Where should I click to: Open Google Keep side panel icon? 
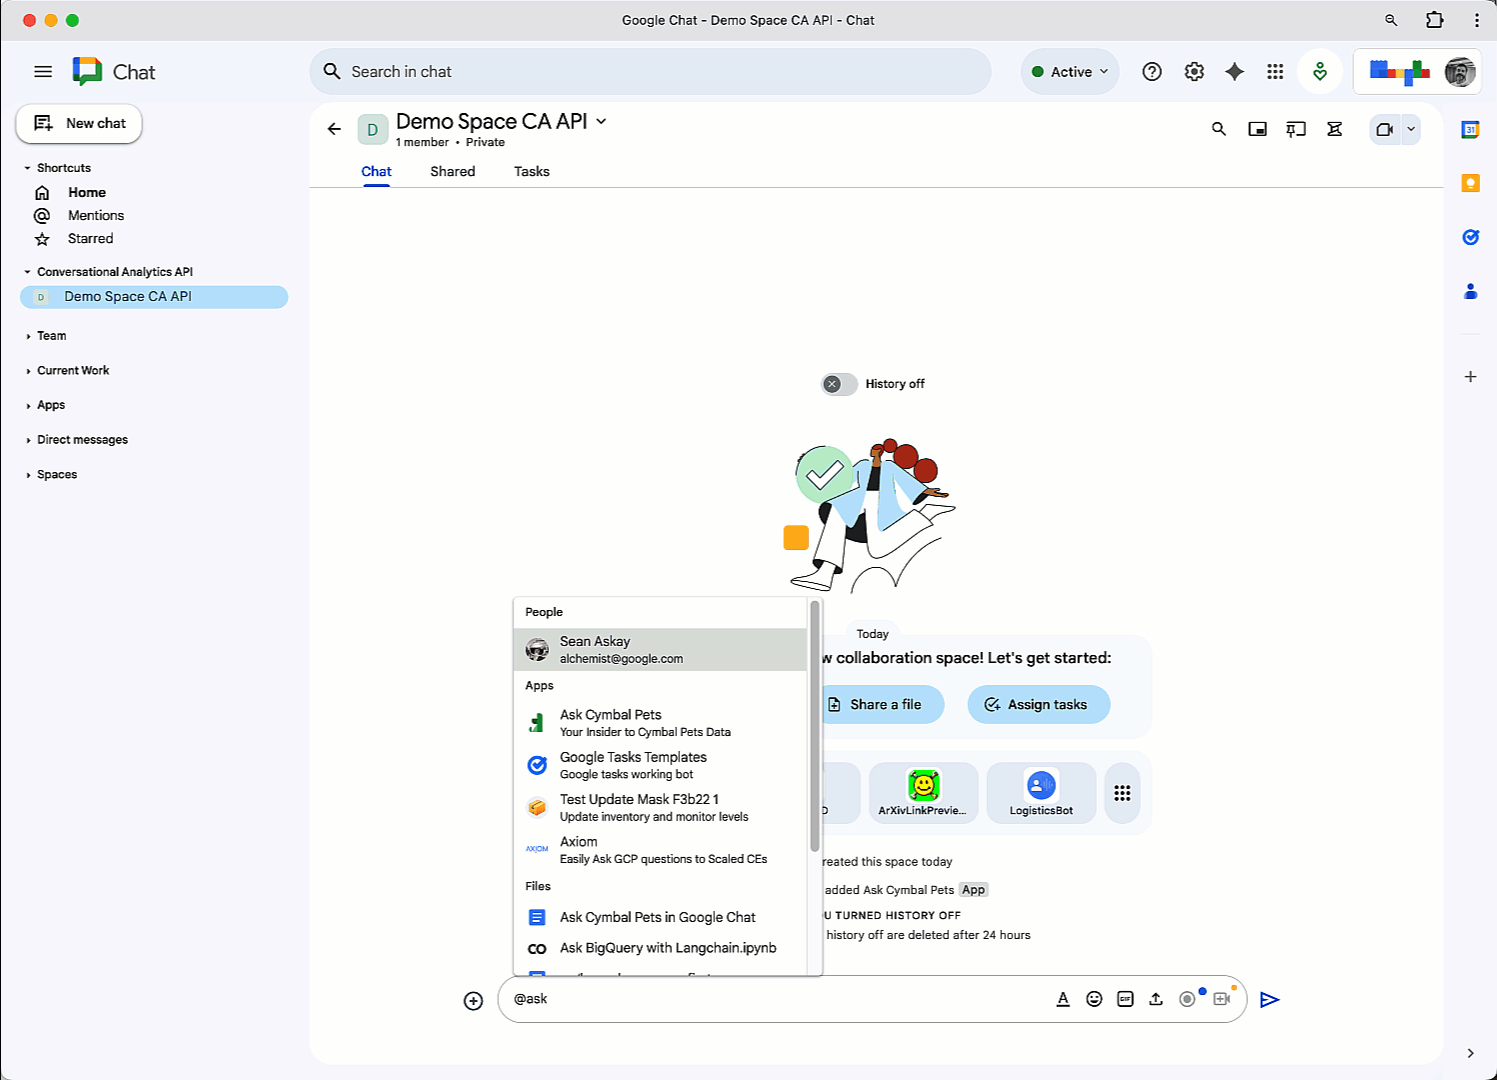click(x=1470, y=183)
